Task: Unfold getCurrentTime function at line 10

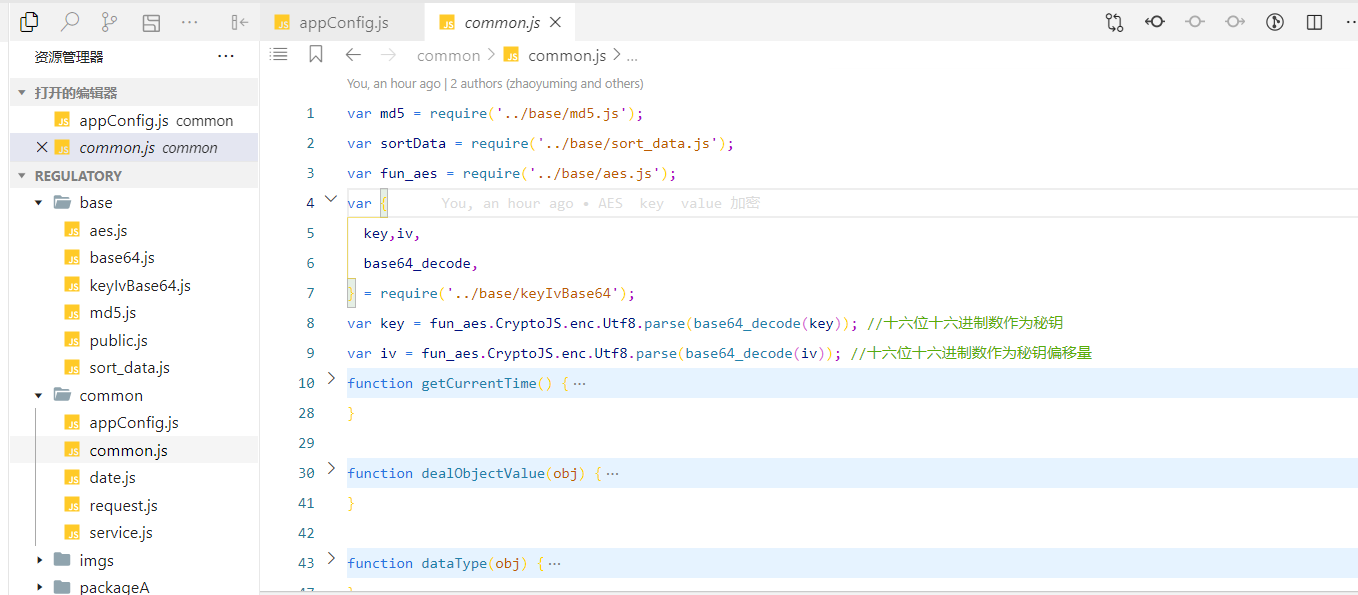Action: click(x=332, y=379)
